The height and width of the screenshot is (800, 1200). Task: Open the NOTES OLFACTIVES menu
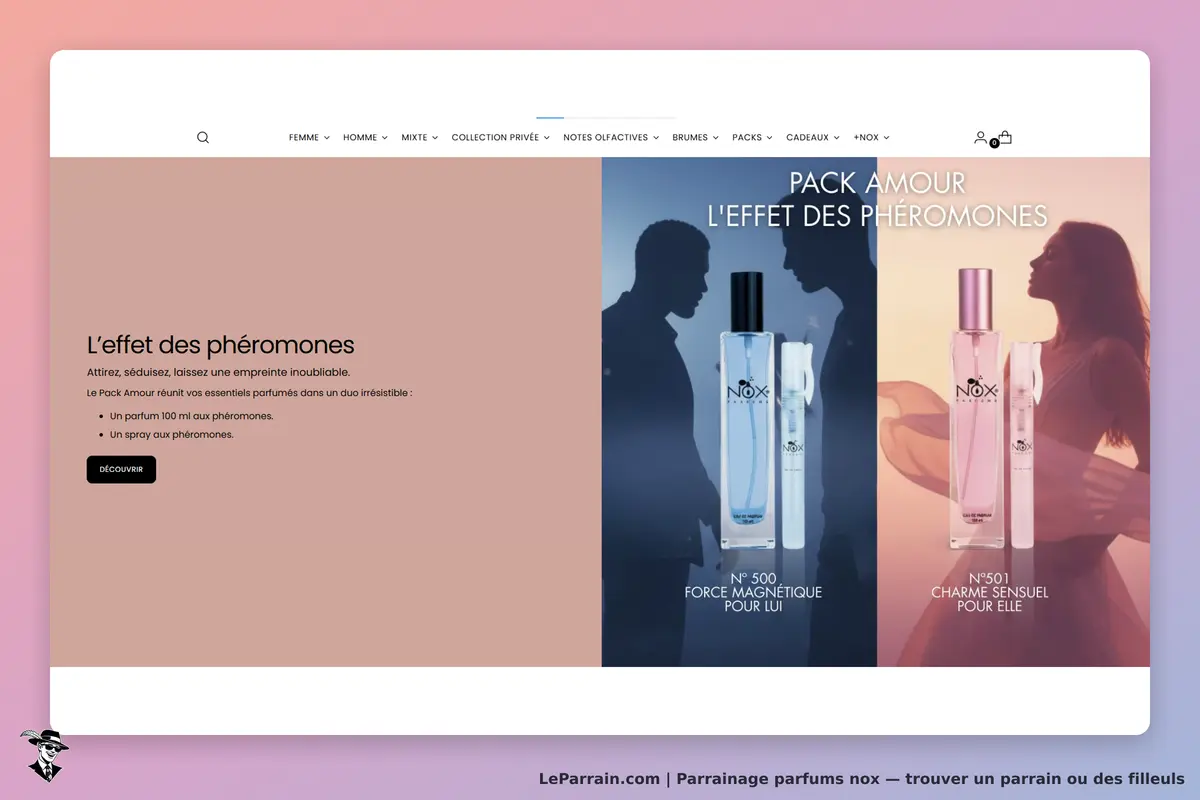pos(611,138)
